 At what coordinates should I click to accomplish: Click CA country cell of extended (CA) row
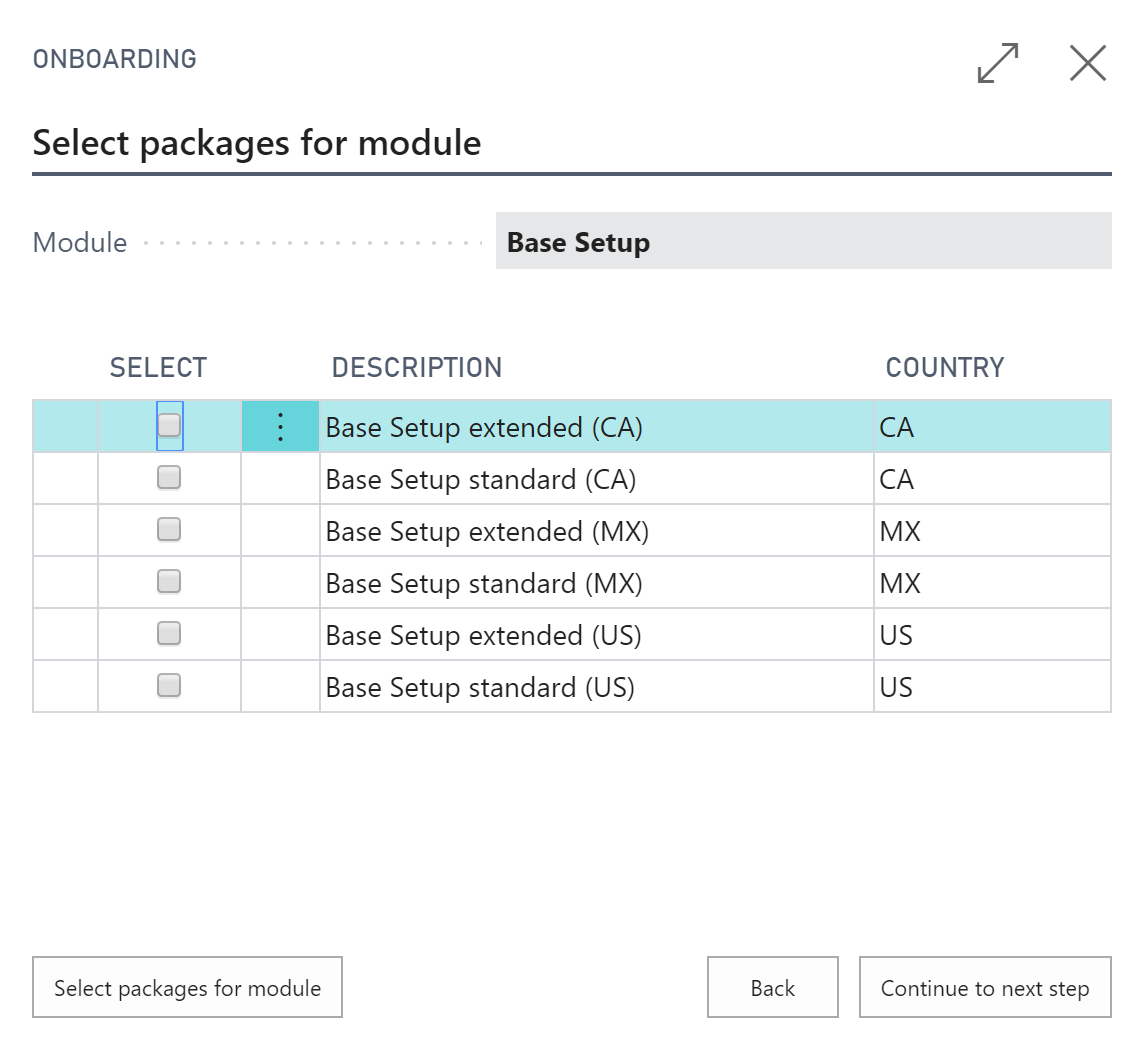click(x=992, y=426)
